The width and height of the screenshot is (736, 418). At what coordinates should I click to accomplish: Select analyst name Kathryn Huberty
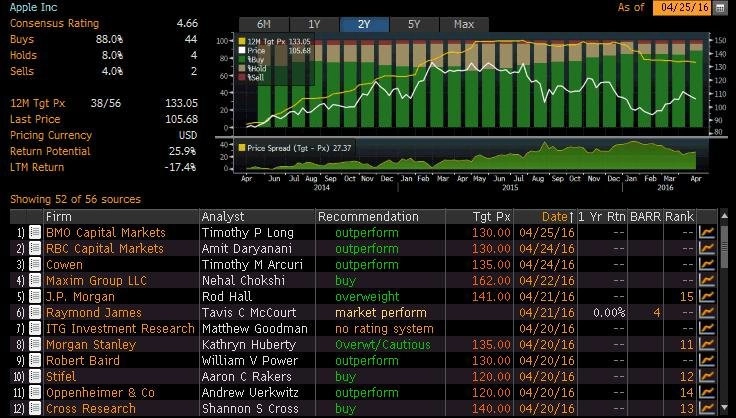pos(249,345)
